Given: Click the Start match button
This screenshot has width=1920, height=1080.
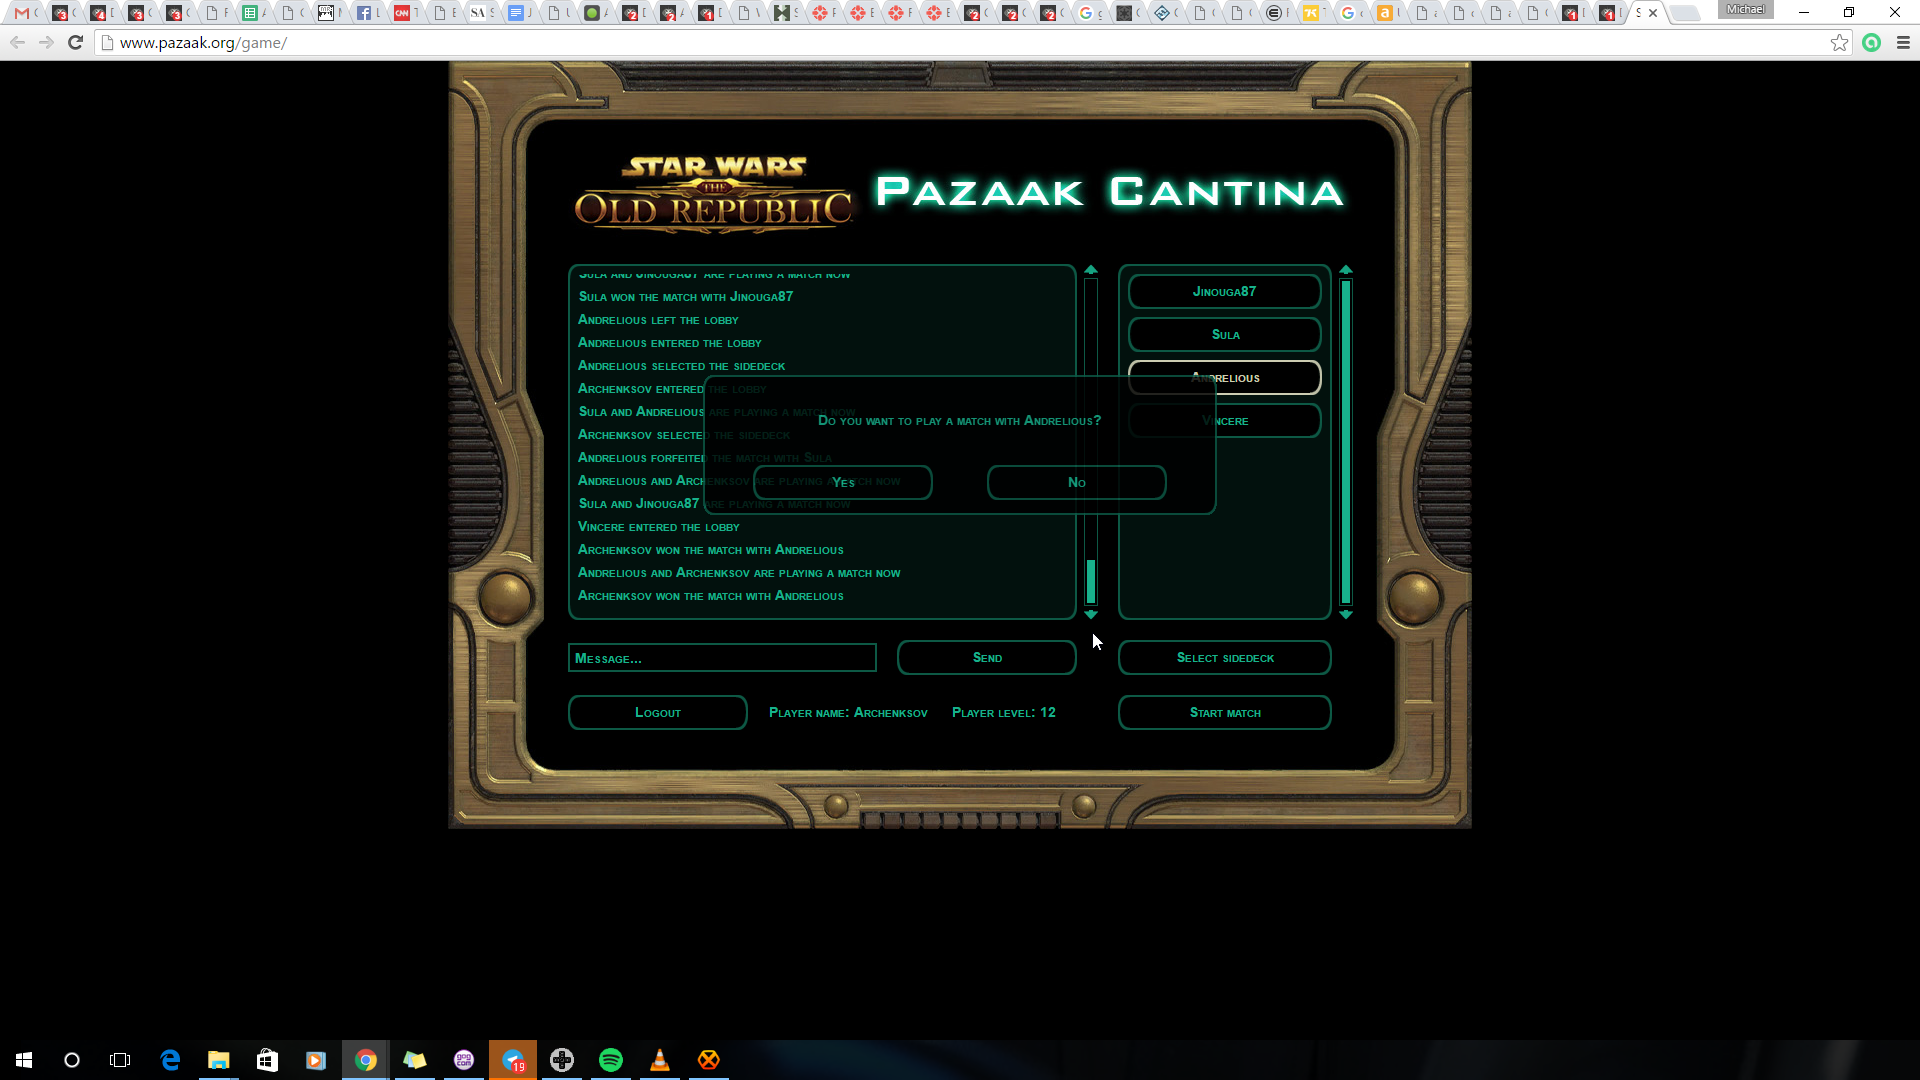Looking at the screenshot, I should pos(1224,712).
